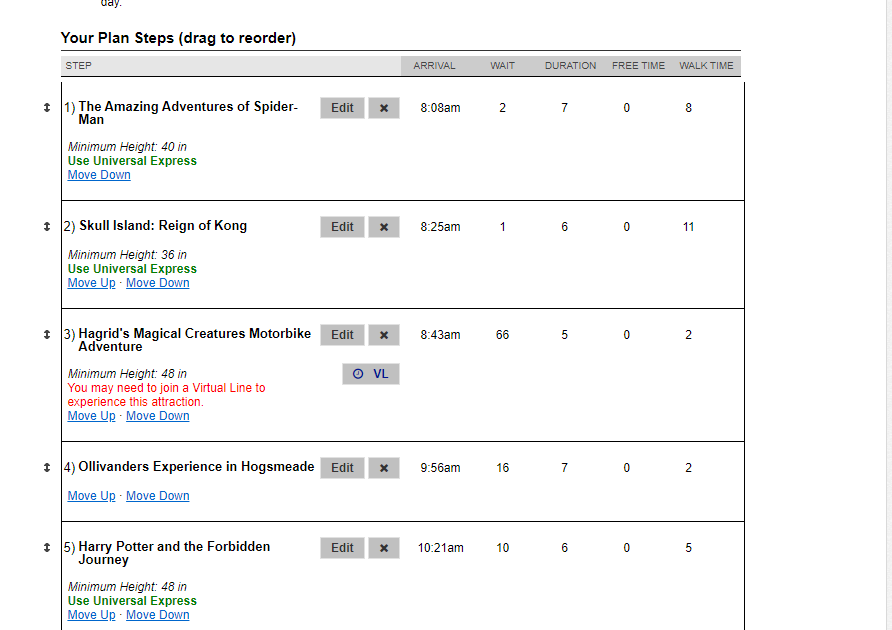Delete the Ollivanders Experience step
The height and width of the screenshot is (630, 892).
[384, 468]
